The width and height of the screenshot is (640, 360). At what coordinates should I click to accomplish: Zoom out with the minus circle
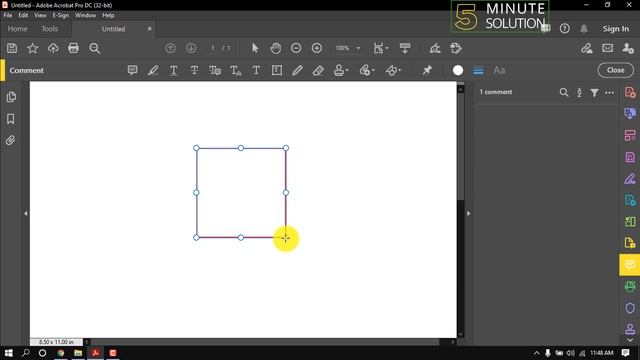[296, 48]
